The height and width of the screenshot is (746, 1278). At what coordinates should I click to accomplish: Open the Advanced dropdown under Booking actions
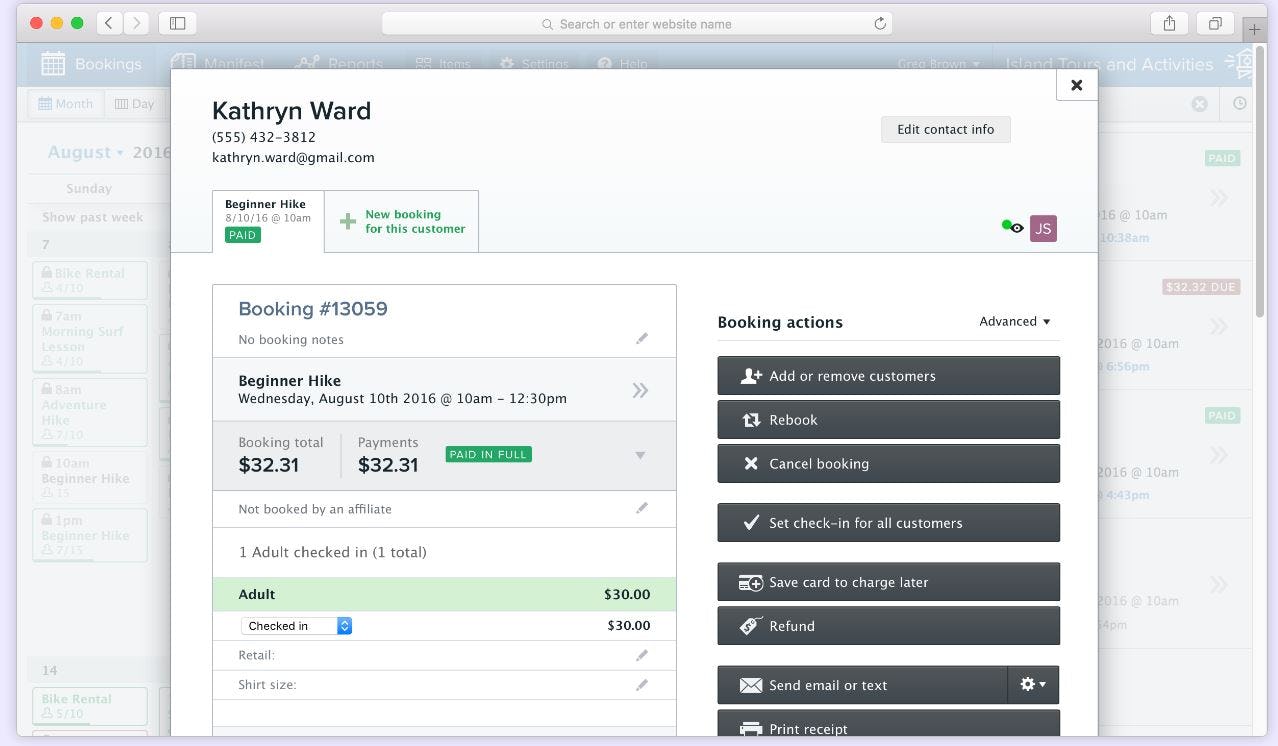[1014, 321]
